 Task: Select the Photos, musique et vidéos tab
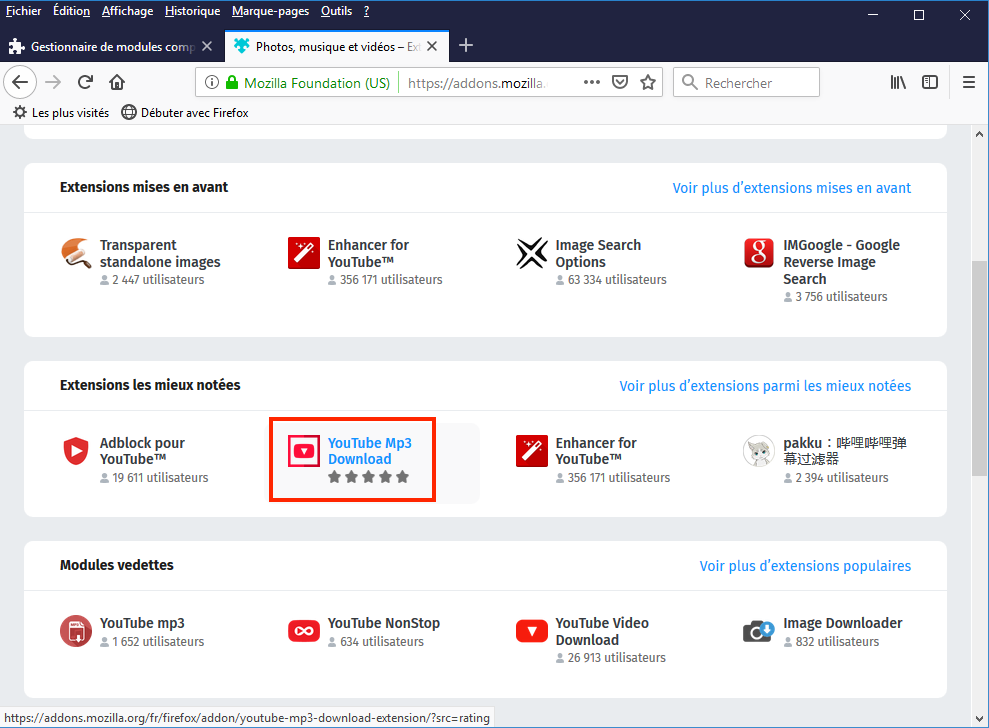click(337, 47)
